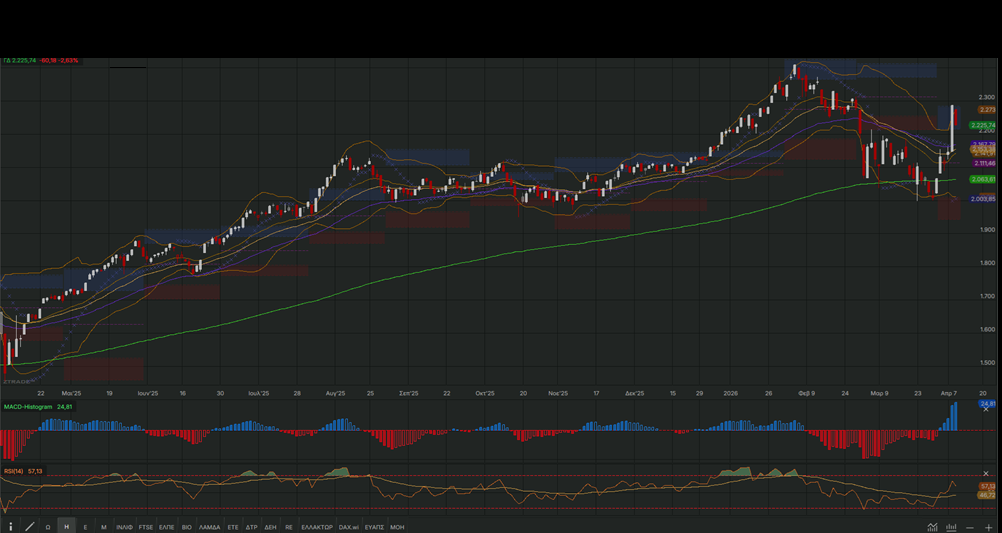
Task: Switch to the Ω timeframe button
Action: 48,527
